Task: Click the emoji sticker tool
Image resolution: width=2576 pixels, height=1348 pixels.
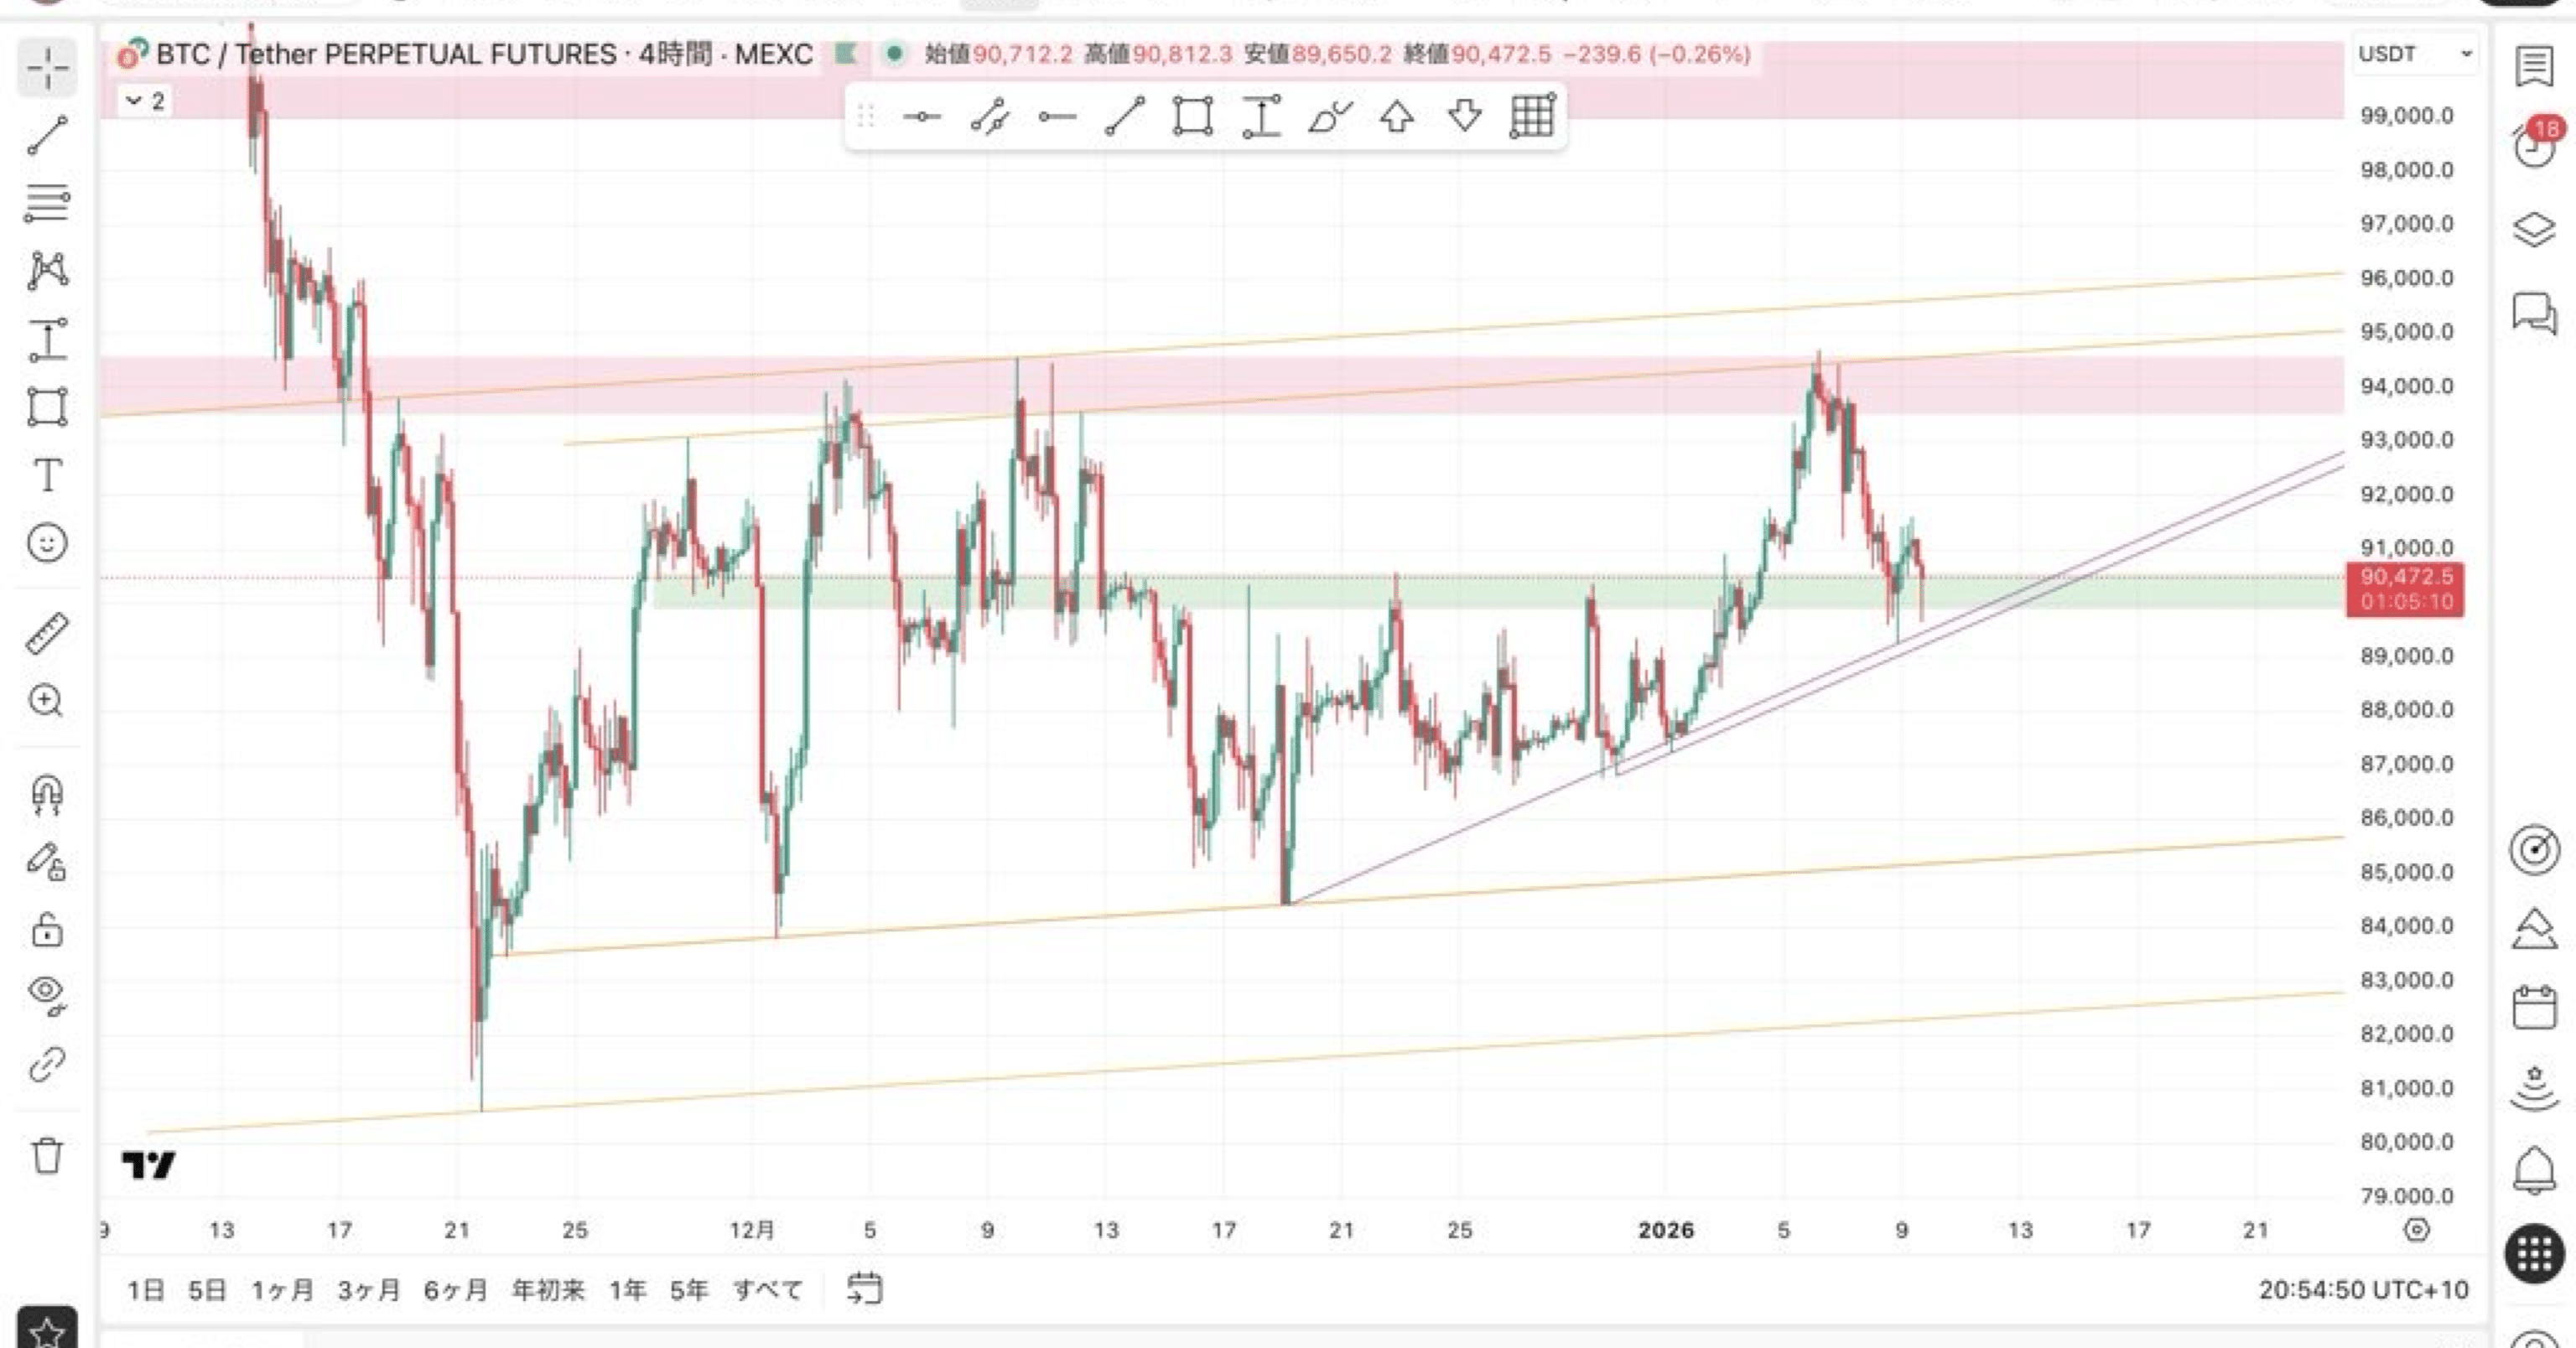Action: click(x=47, y=543)
